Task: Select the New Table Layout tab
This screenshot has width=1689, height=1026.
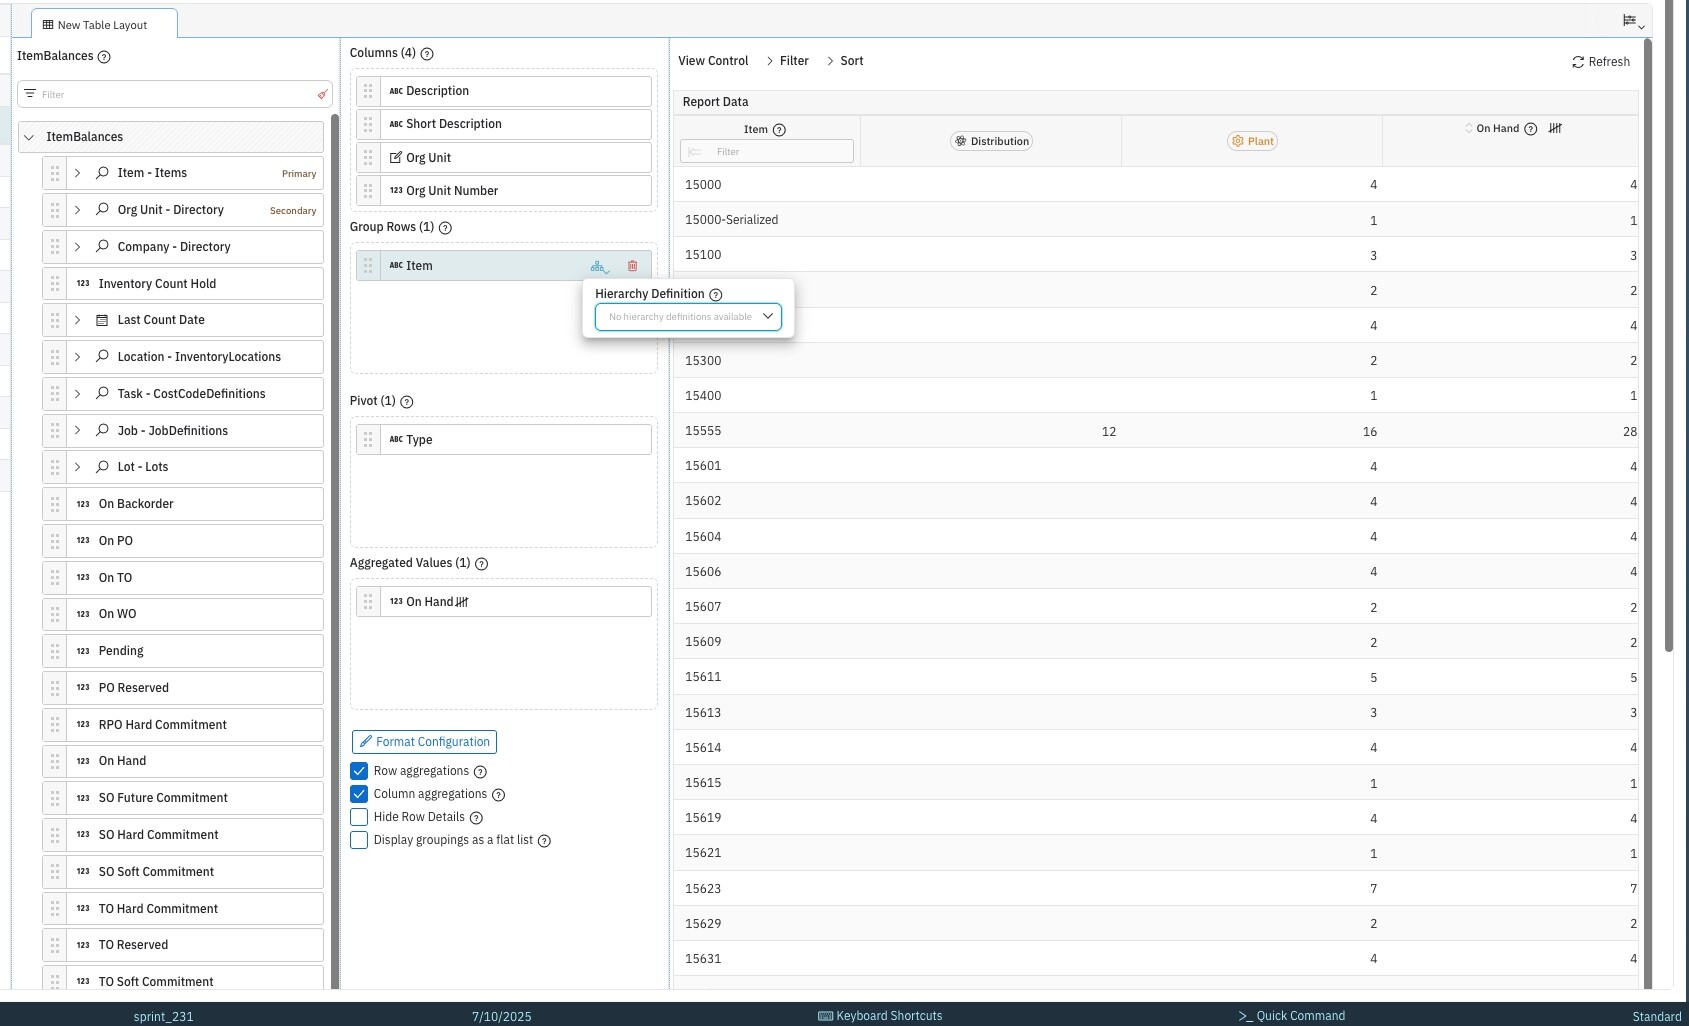Action: (104, 25)
